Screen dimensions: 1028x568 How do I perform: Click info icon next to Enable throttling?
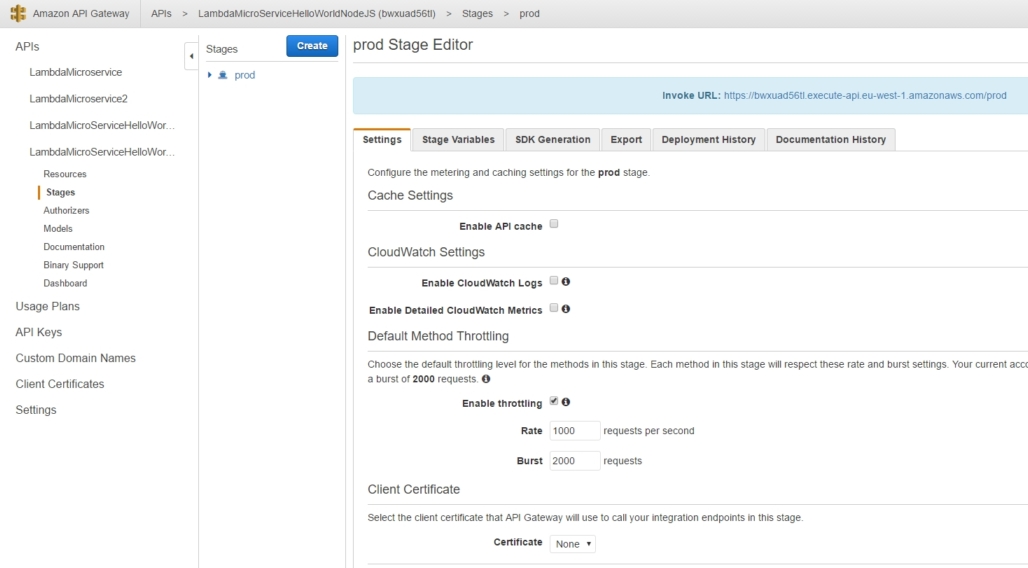(x=566, y=402)
